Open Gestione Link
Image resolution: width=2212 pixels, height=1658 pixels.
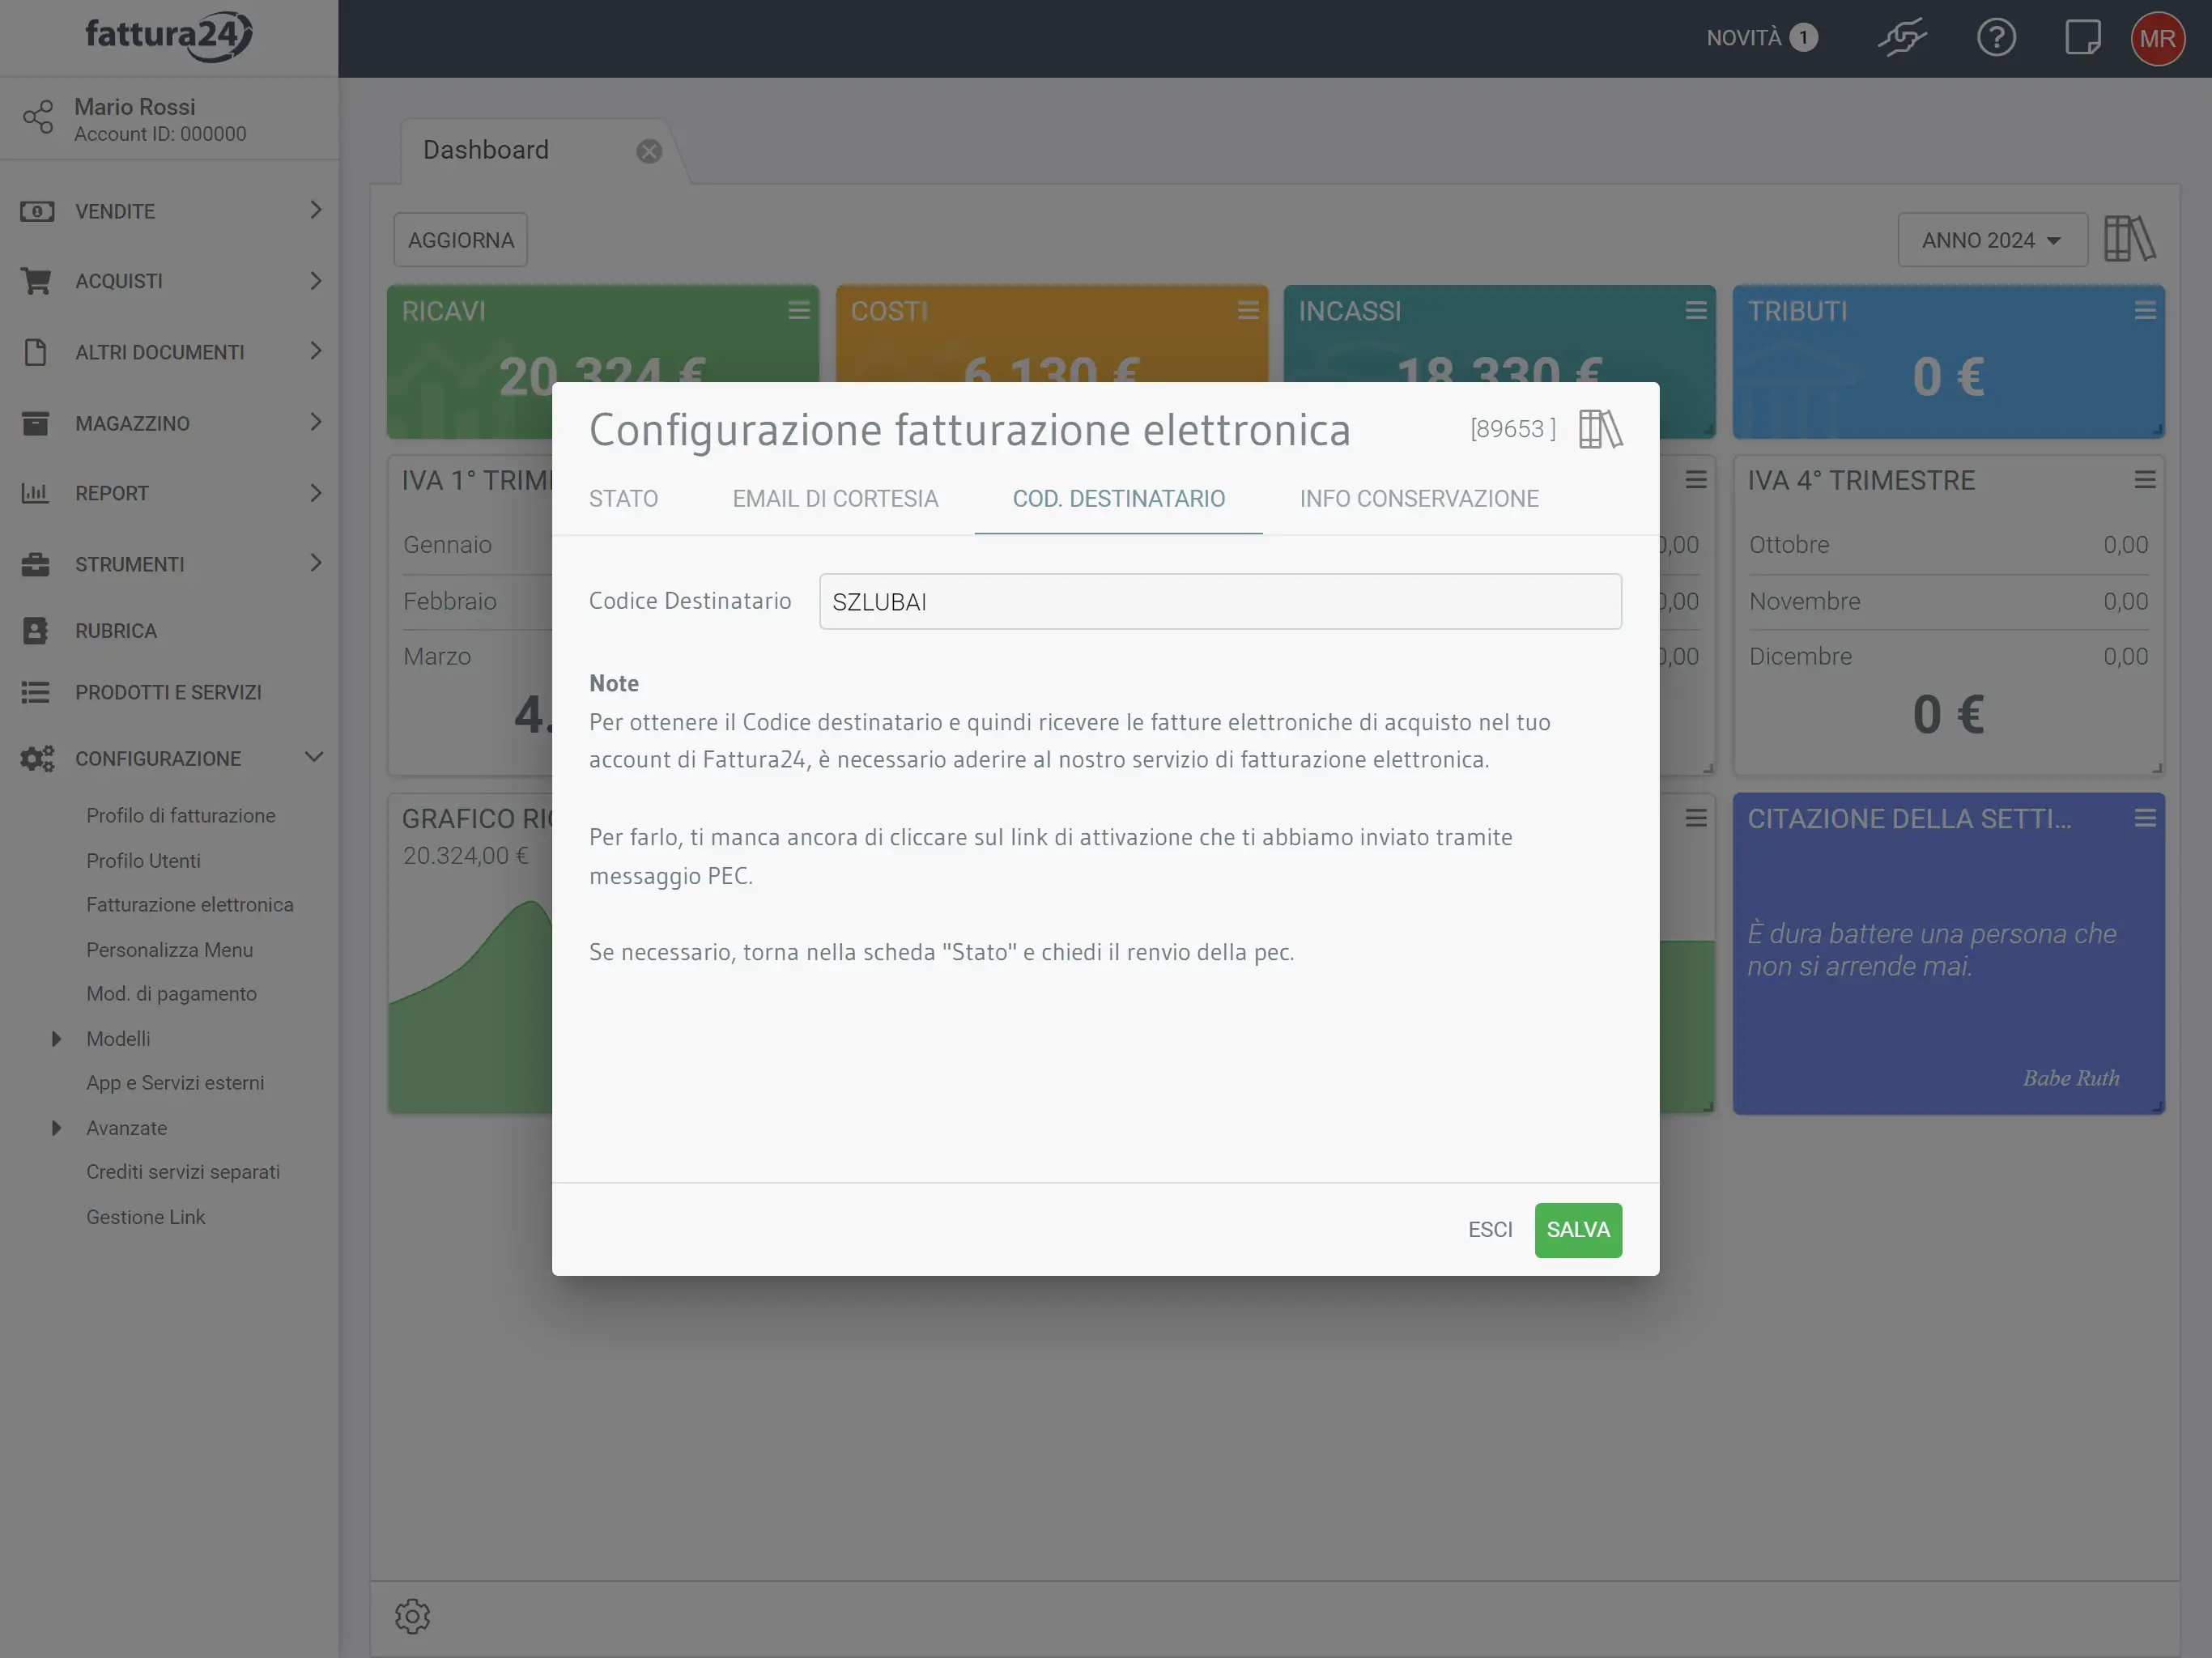pyautogui.click(x=146, y=1217)
